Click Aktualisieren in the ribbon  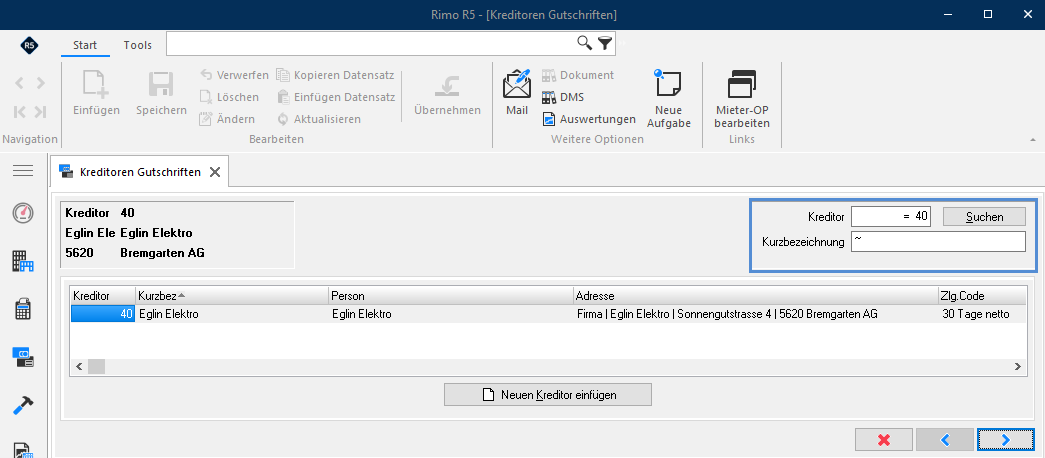[319, 119]
